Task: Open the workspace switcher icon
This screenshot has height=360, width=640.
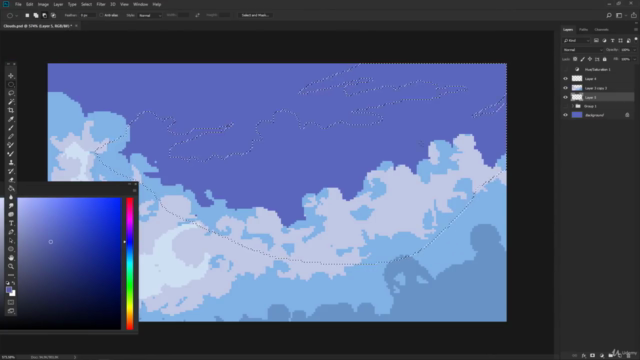Action: click(x=619, y=15)
